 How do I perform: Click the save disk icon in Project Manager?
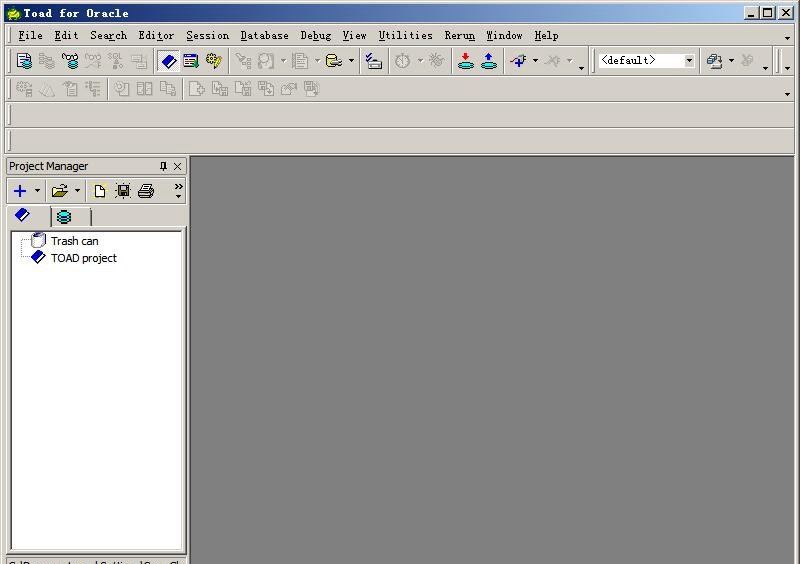click(x=123, y=191)
